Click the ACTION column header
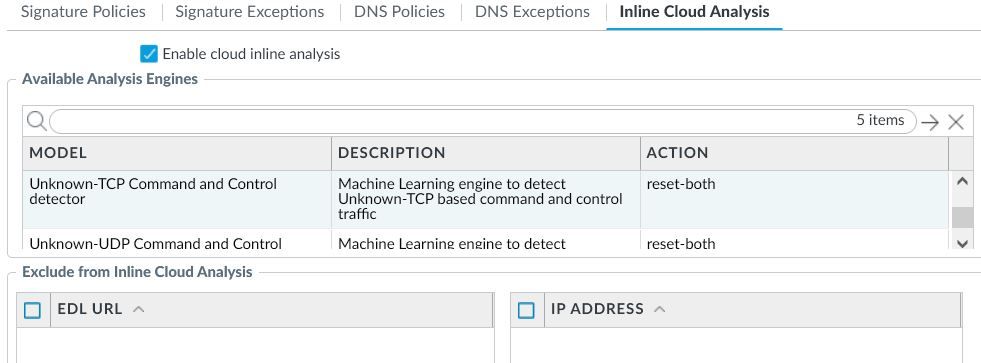 click(x=794, y=153)
